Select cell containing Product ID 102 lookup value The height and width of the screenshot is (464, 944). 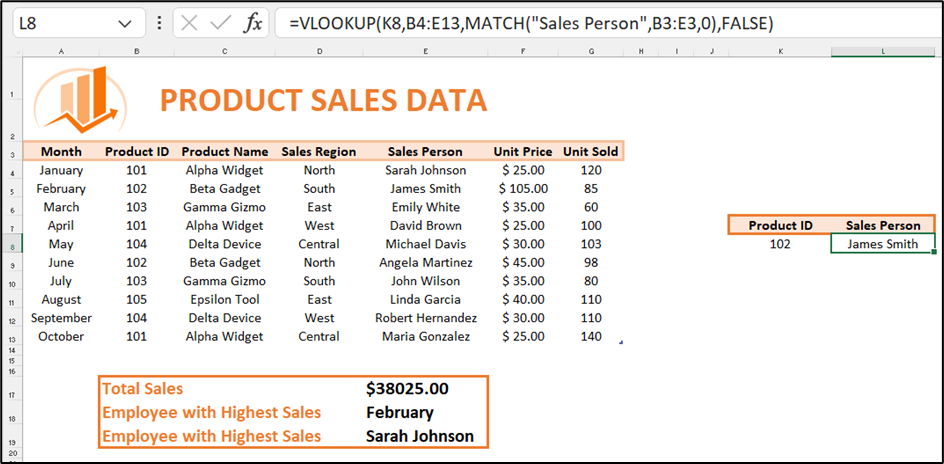click(780, 244)
